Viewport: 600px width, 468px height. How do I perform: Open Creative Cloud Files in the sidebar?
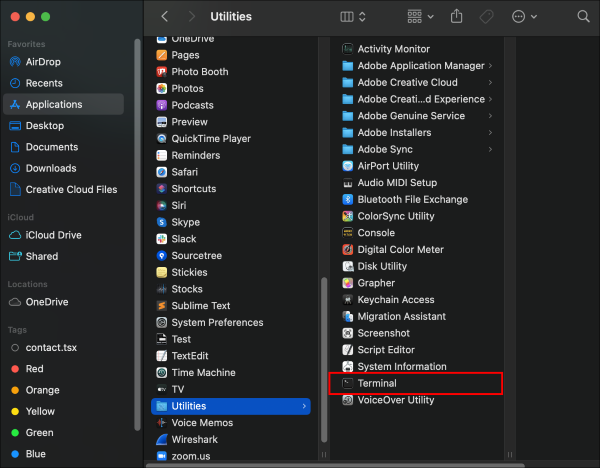63,189
